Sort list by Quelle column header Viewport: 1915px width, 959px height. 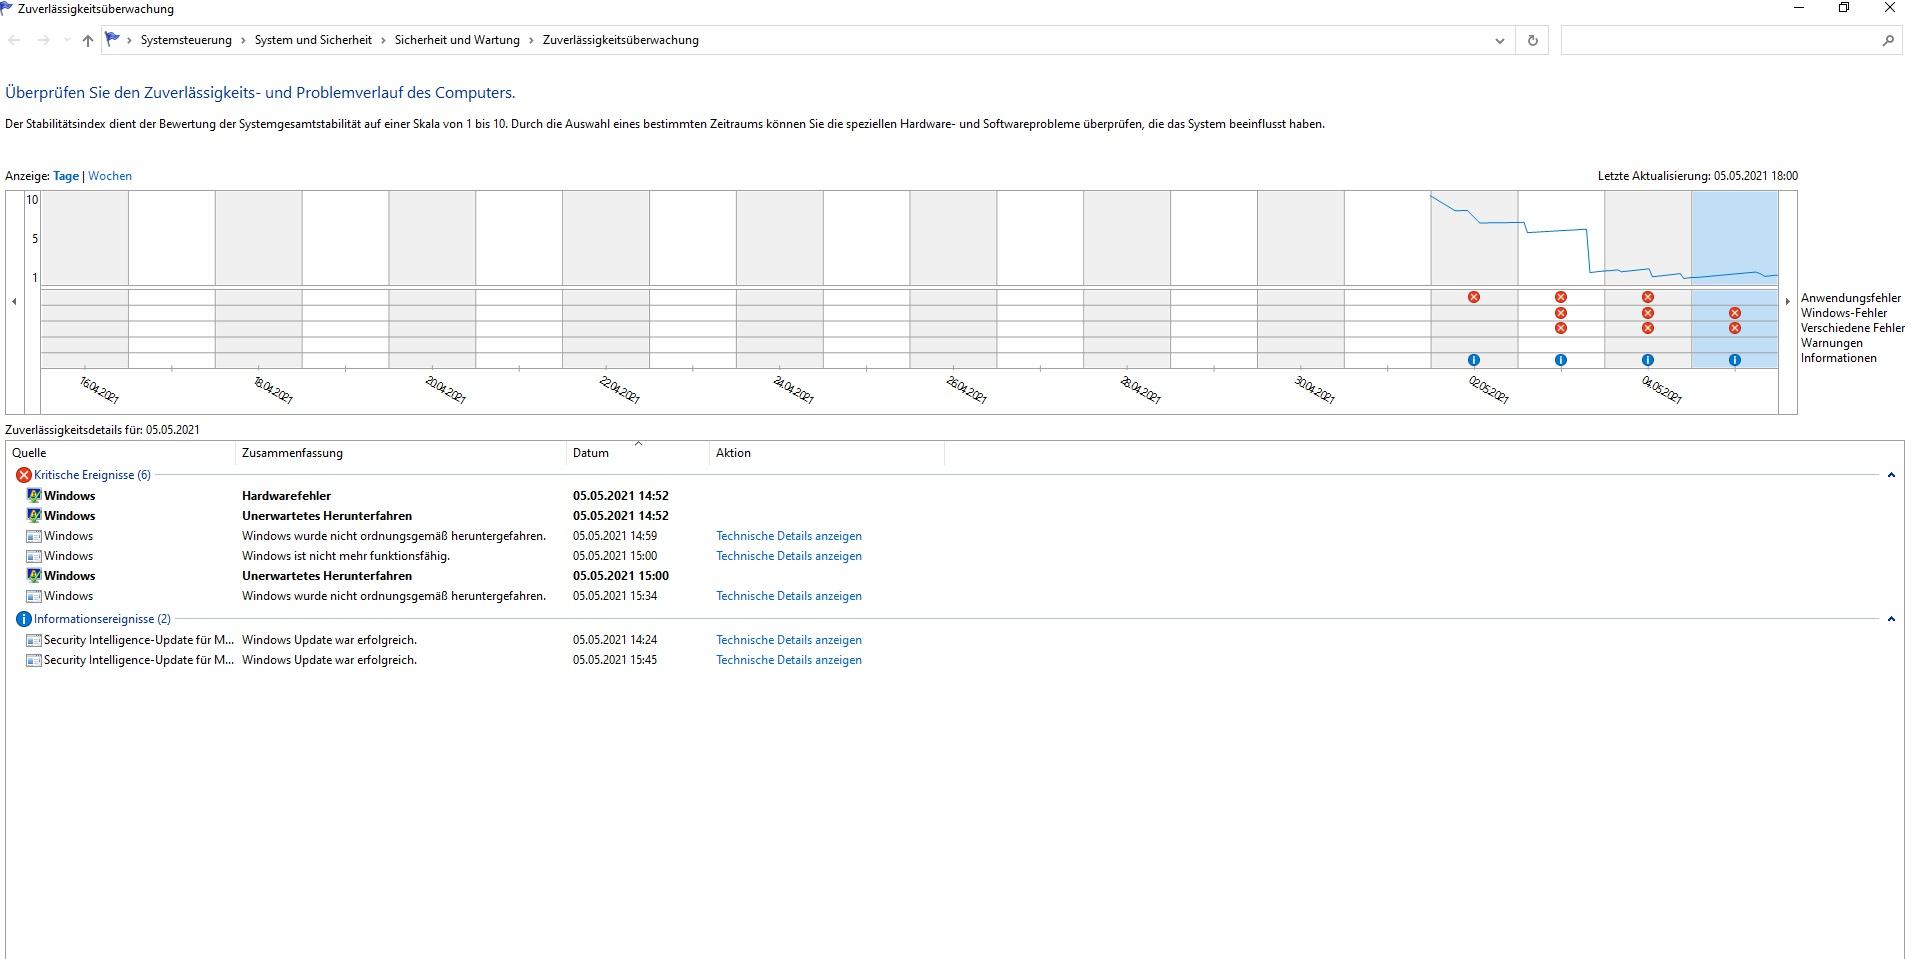tap(120, 453)
